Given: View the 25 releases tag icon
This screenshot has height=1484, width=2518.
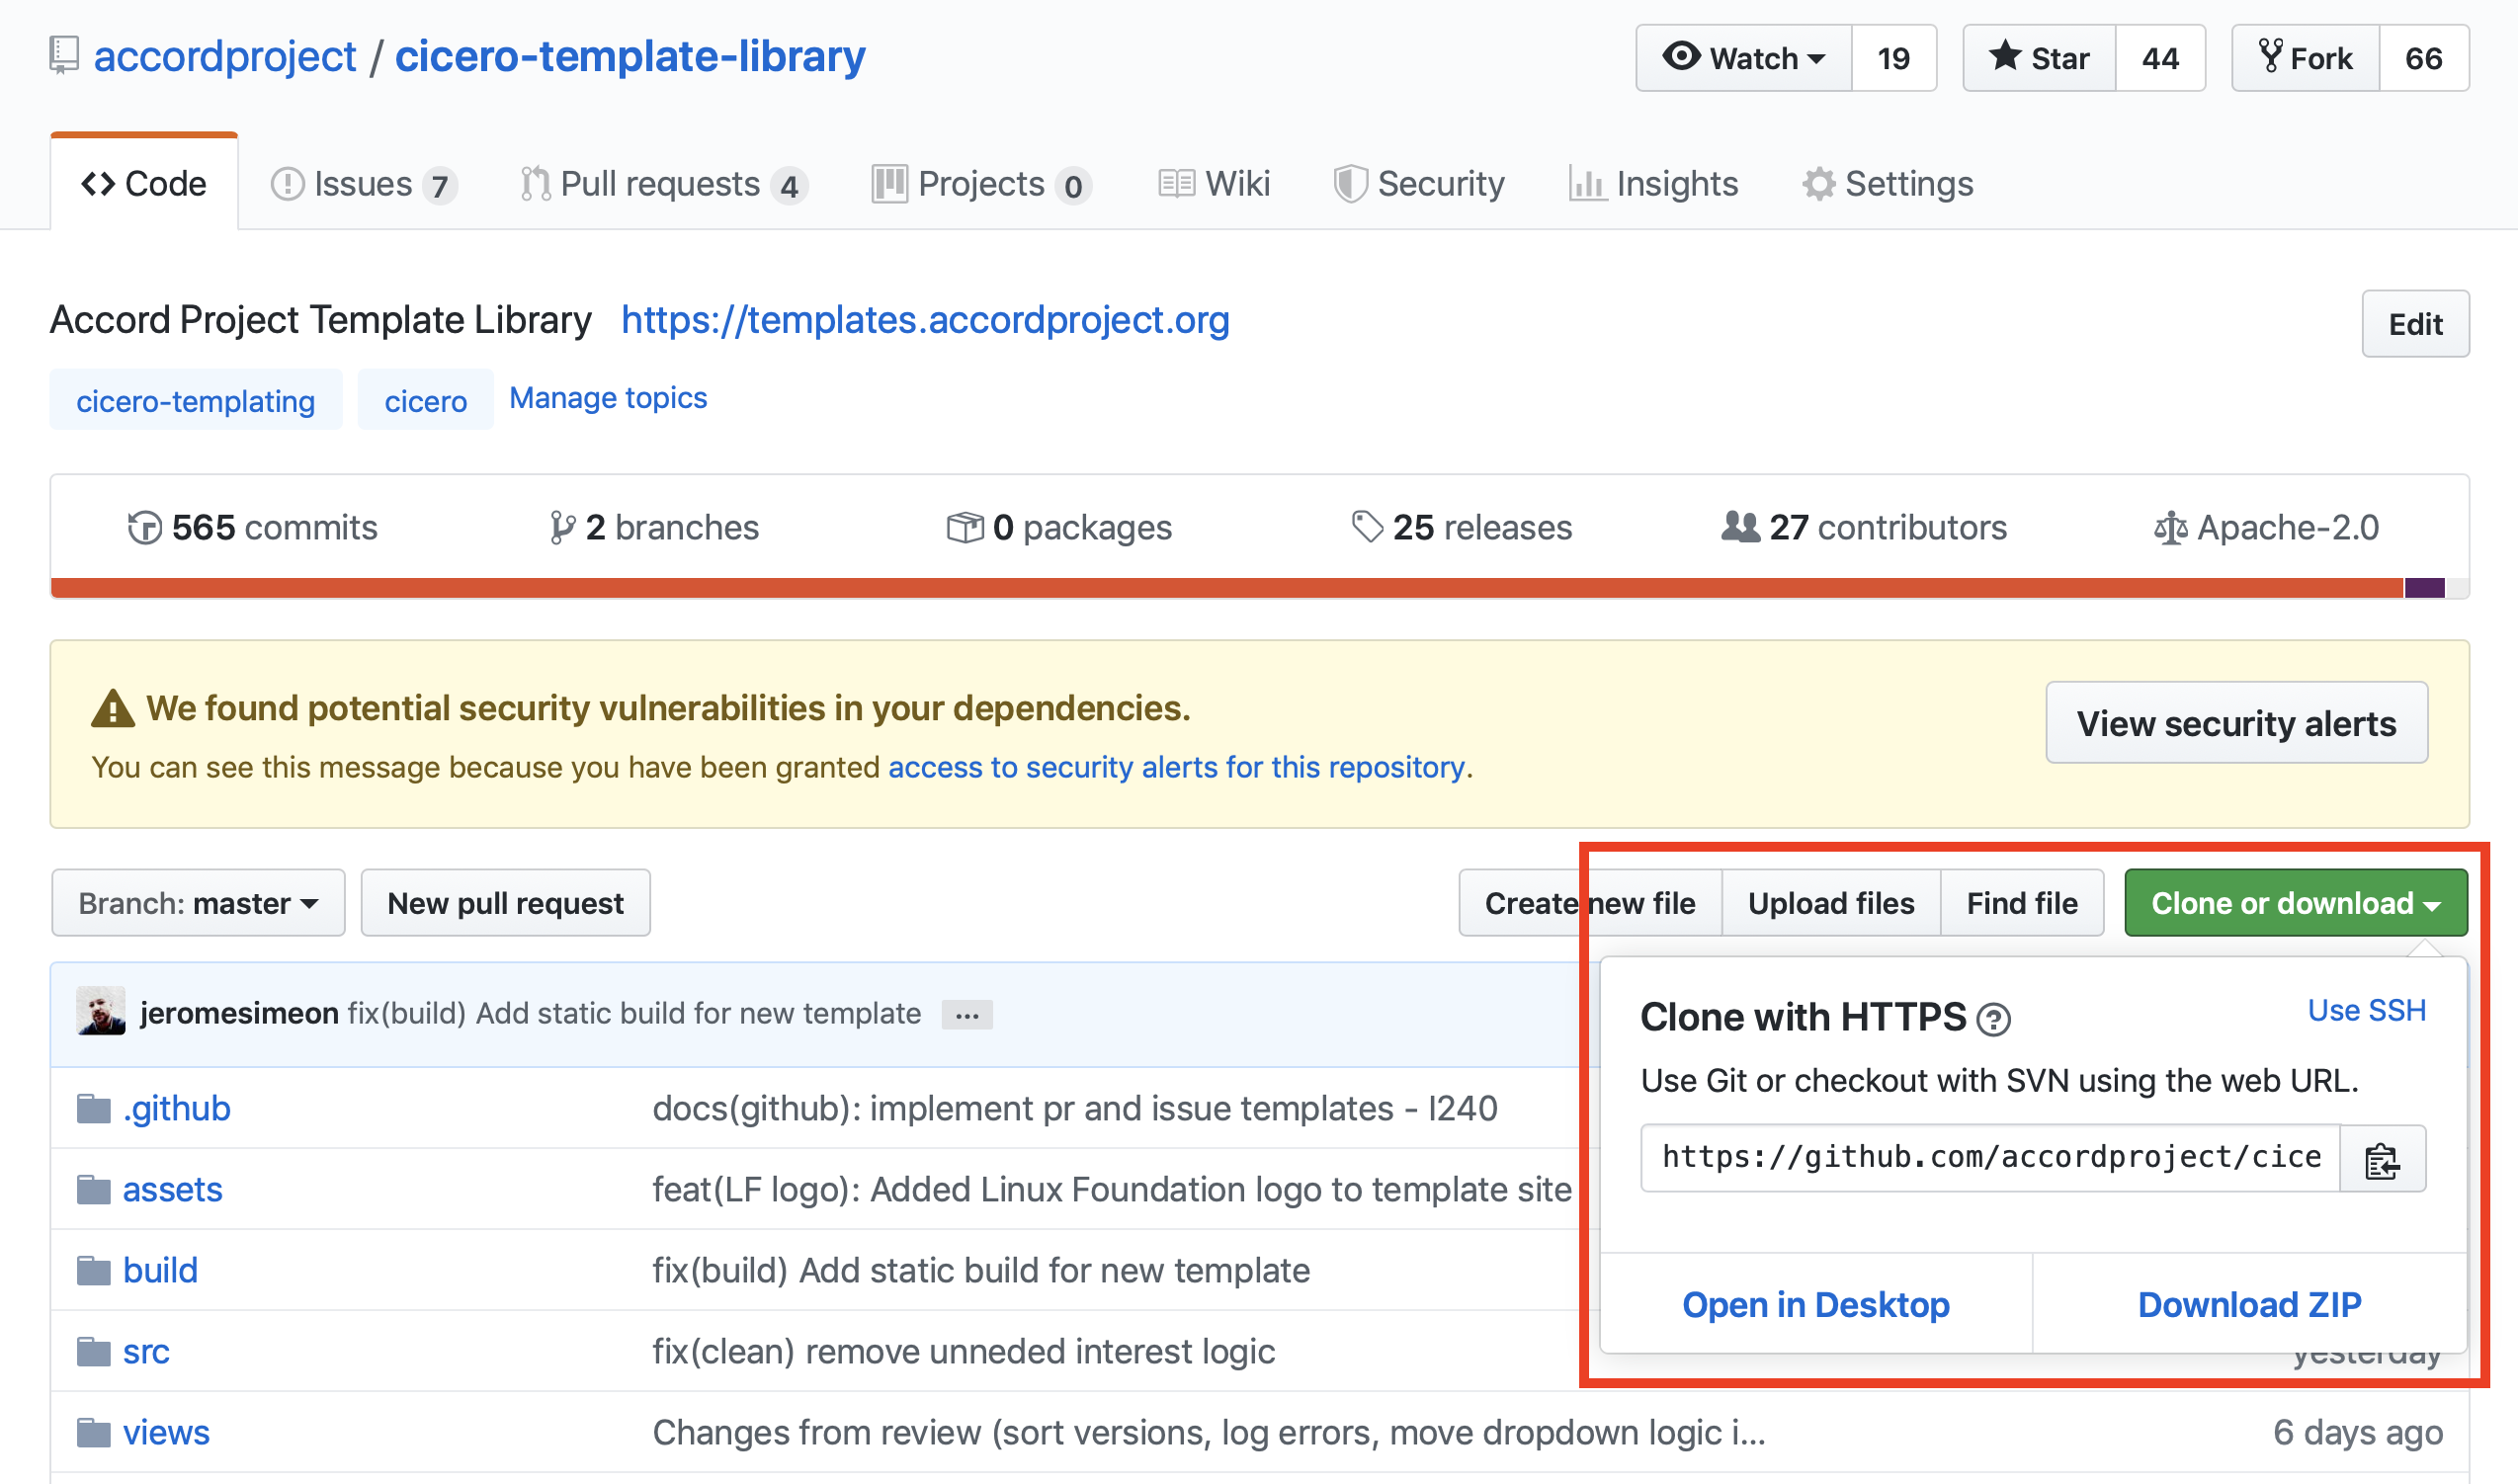Looking at the screenshot, I should coord(1366,527).
